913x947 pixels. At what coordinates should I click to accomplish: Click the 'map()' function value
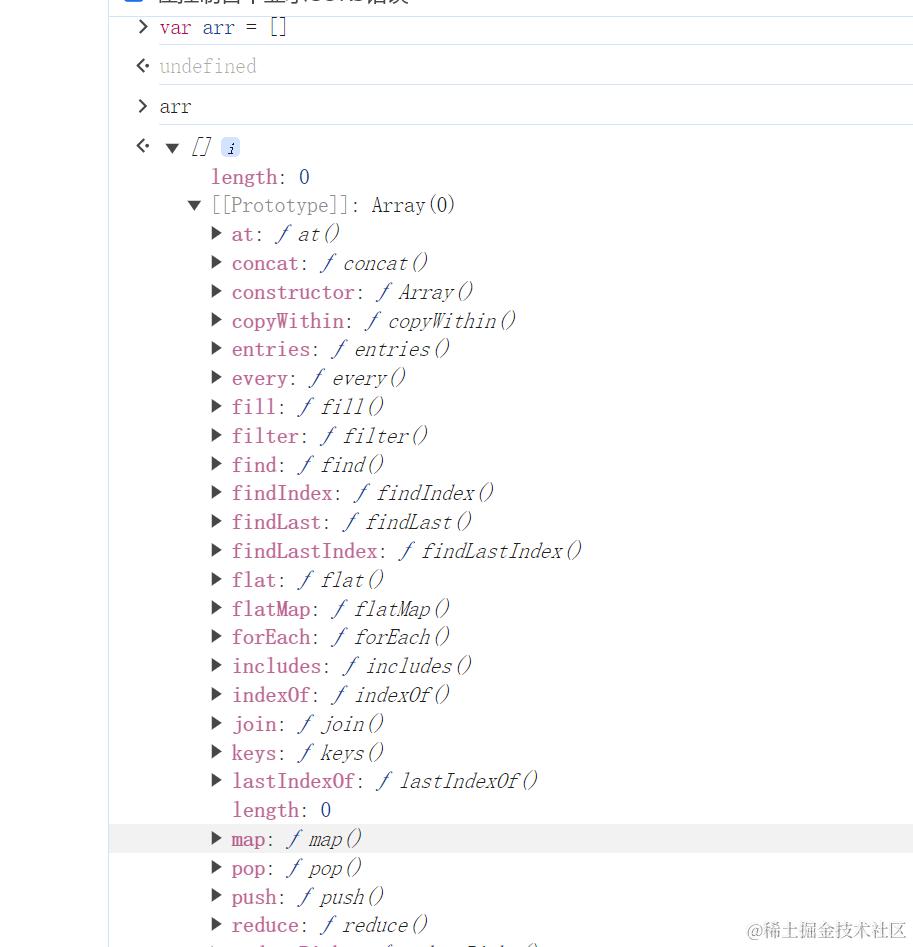335,839
